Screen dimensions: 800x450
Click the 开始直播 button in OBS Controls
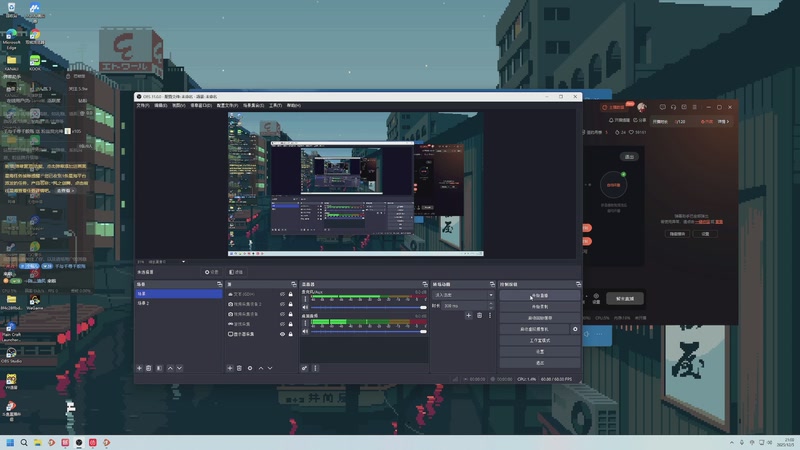[540, 295]
